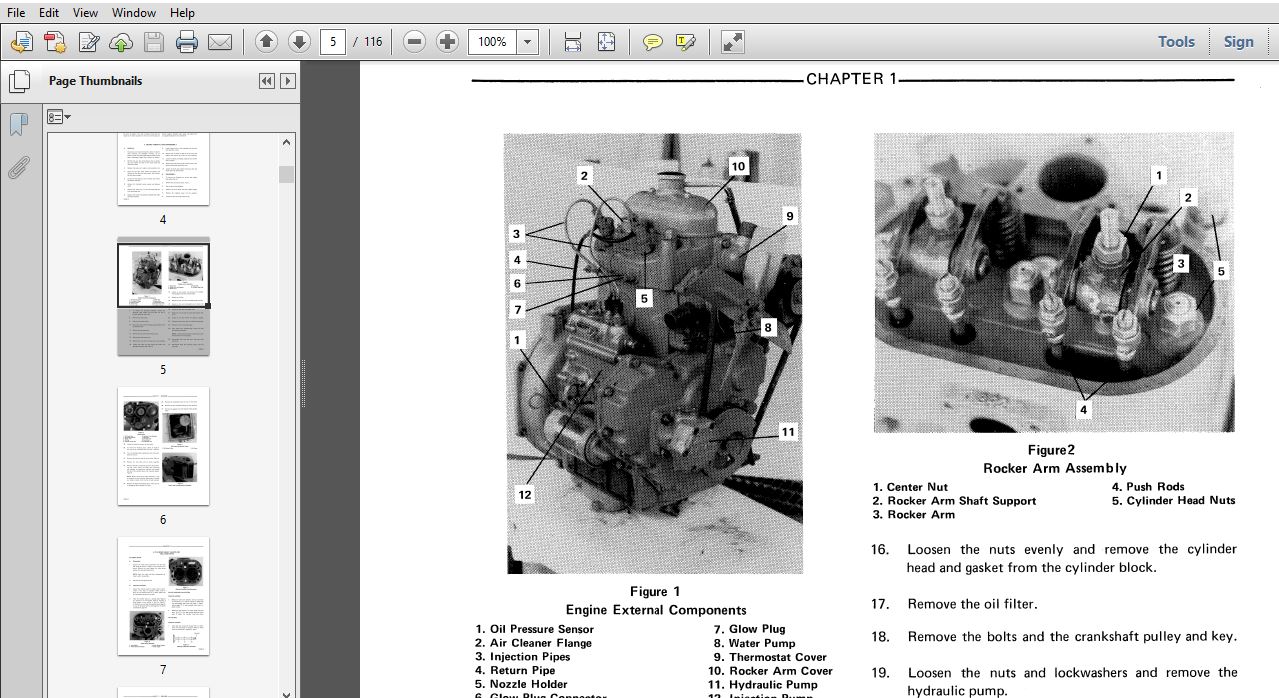Viewport: 1279px width, 698px height.
Task: Send the file via the envelope icon
Action: click(x=219, y=42)
